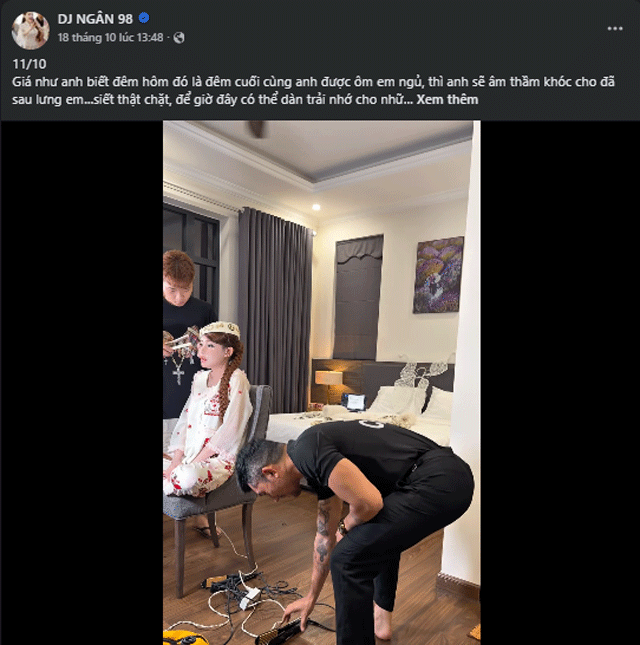Open the post options three-dot menu
The image size is (640, 645).
(614, 29)
